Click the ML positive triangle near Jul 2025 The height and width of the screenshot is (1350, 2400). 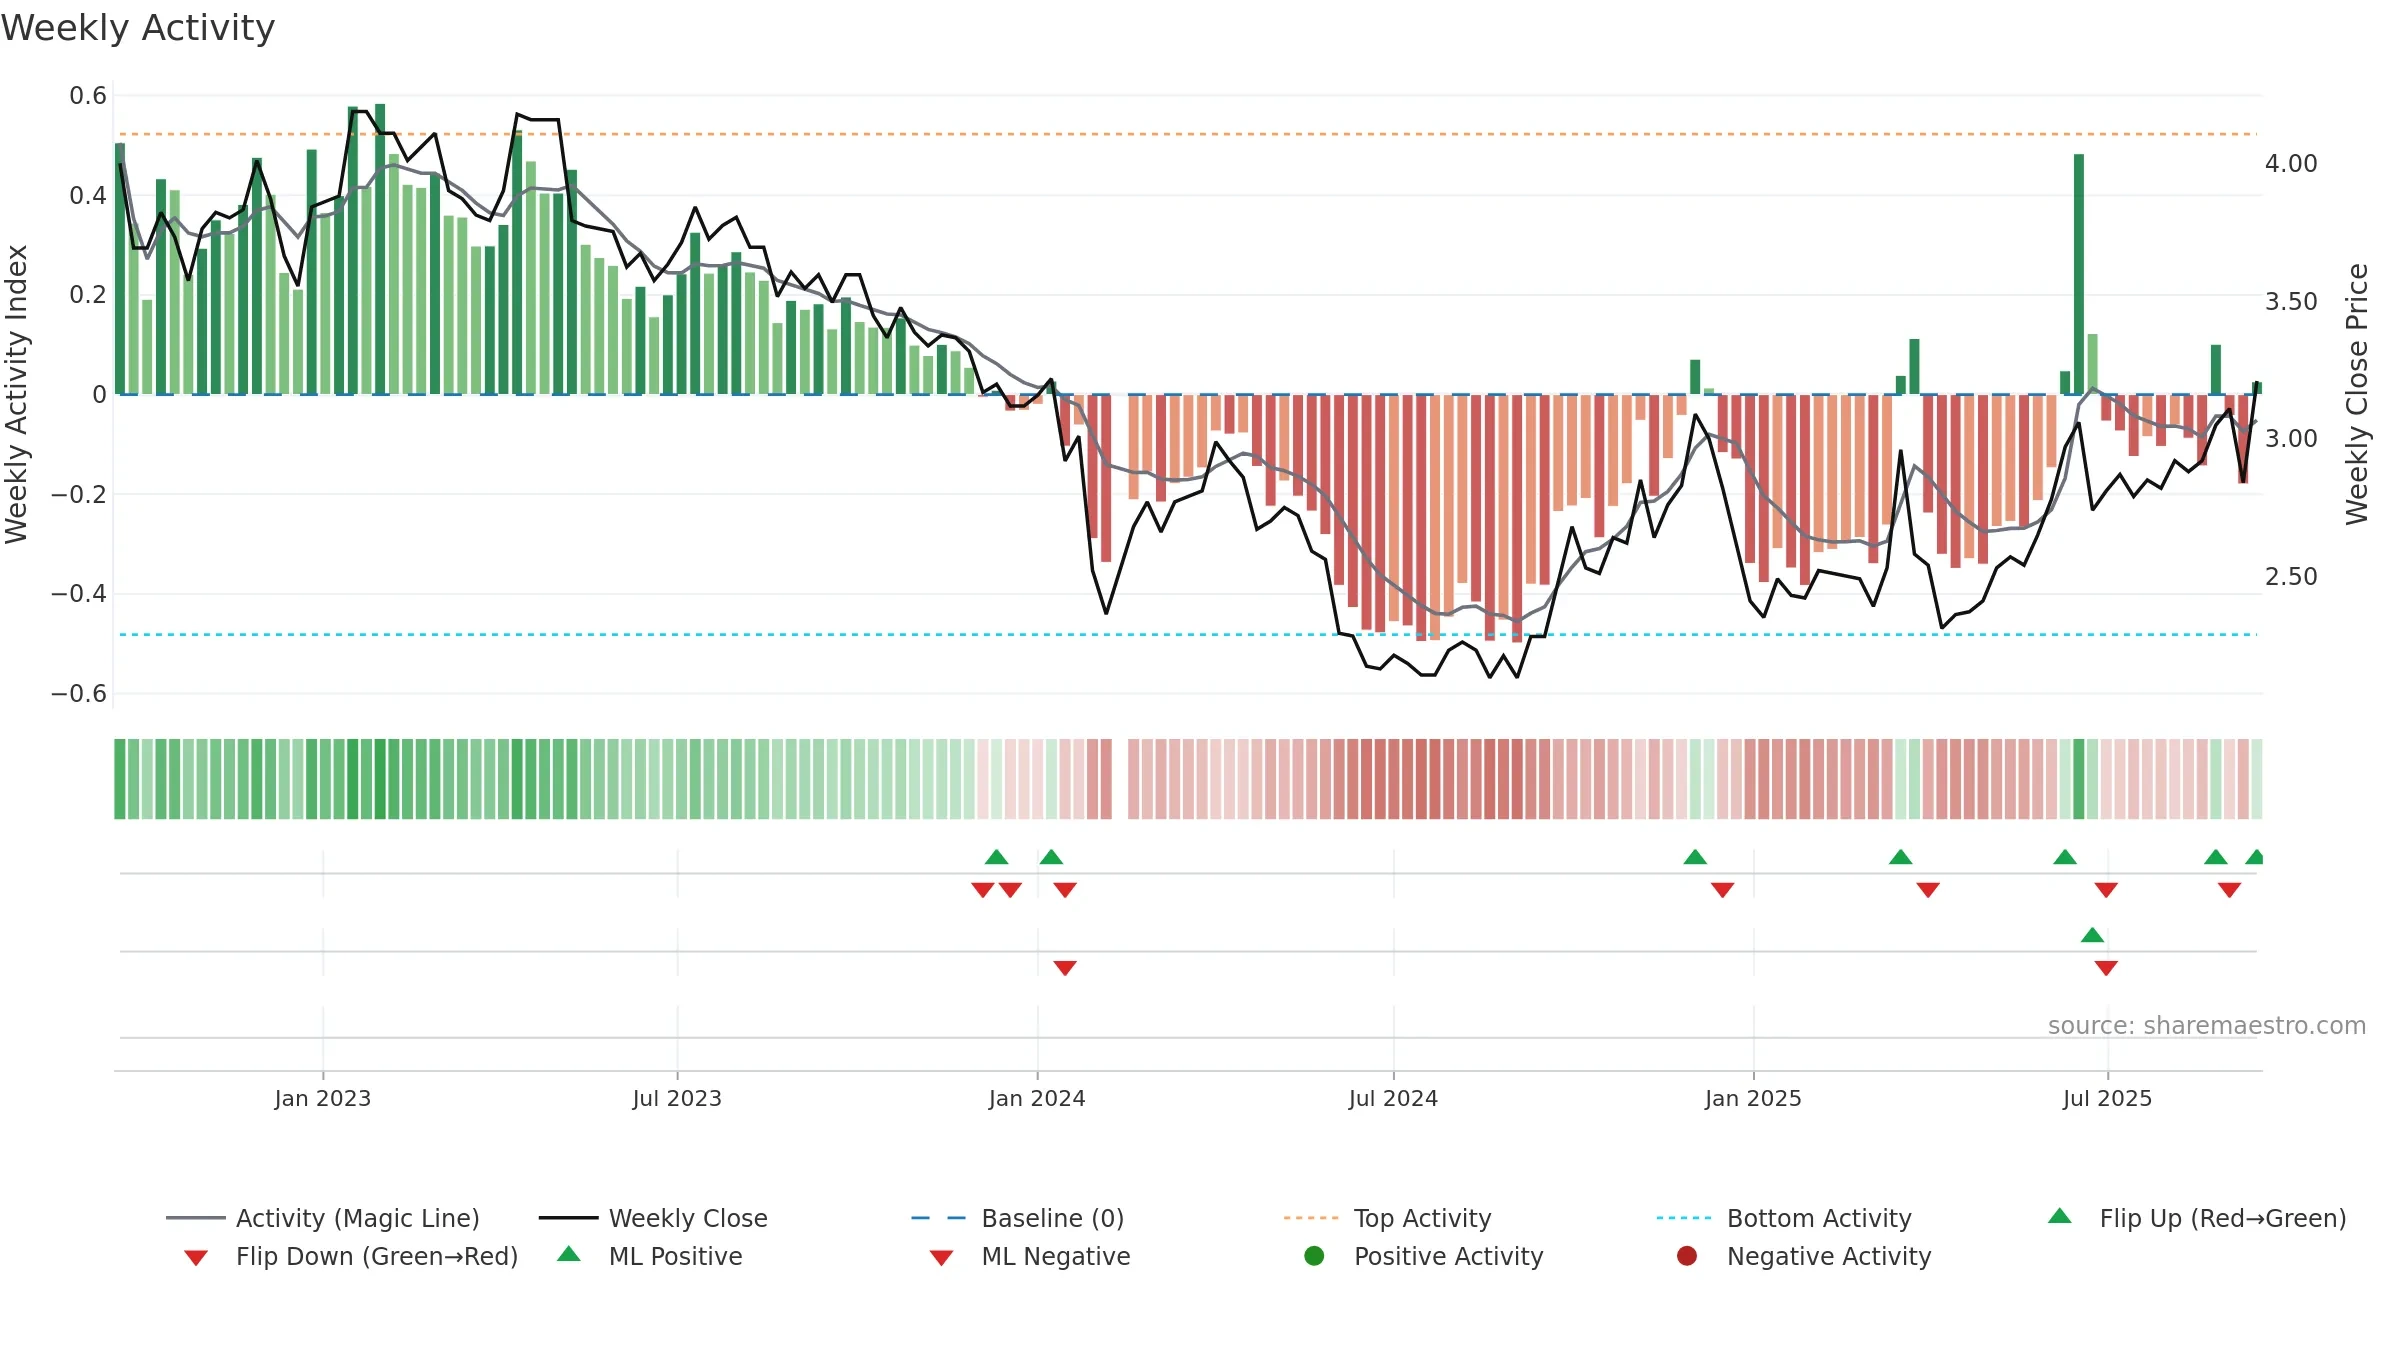[2092, 935]
